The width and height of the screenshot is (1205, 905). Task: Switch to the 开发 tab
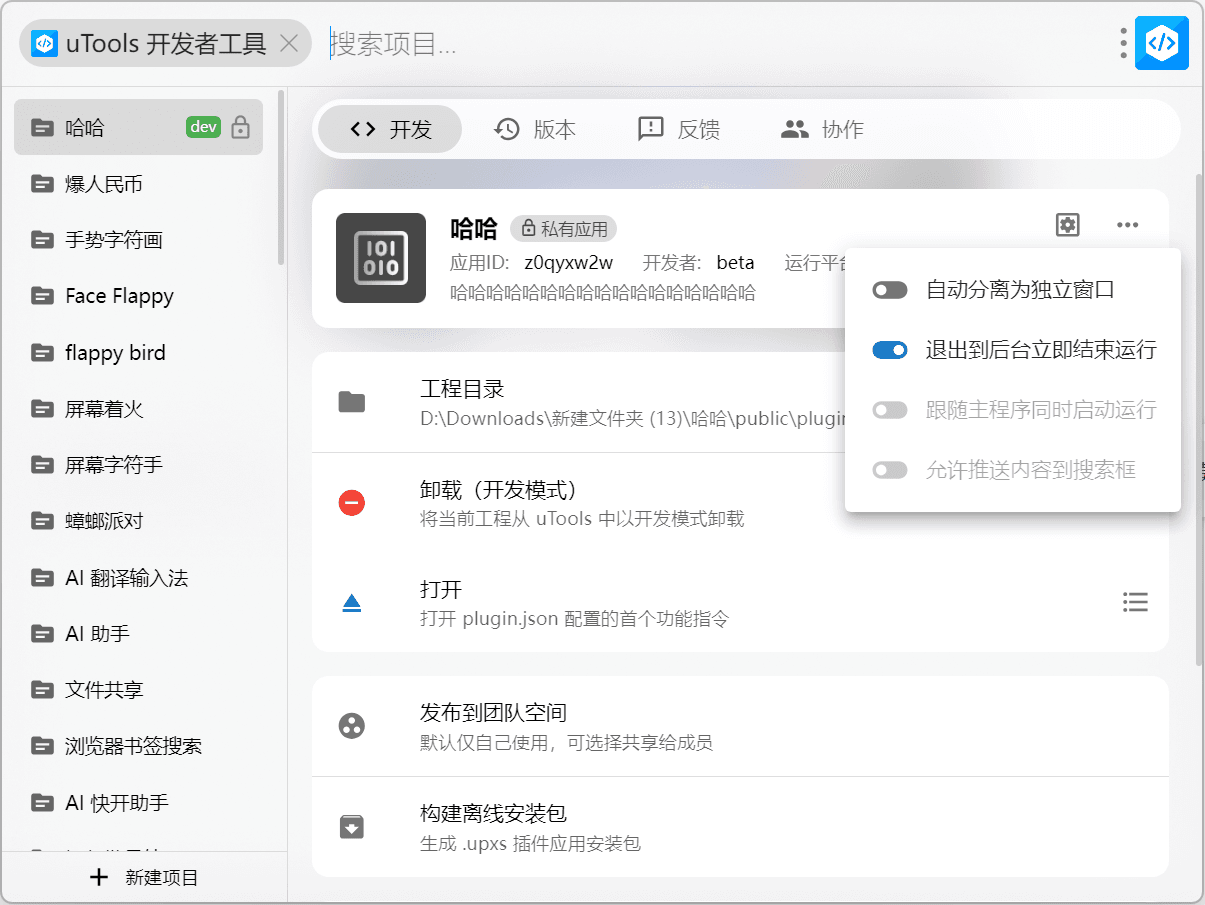(x=390, y=129)
